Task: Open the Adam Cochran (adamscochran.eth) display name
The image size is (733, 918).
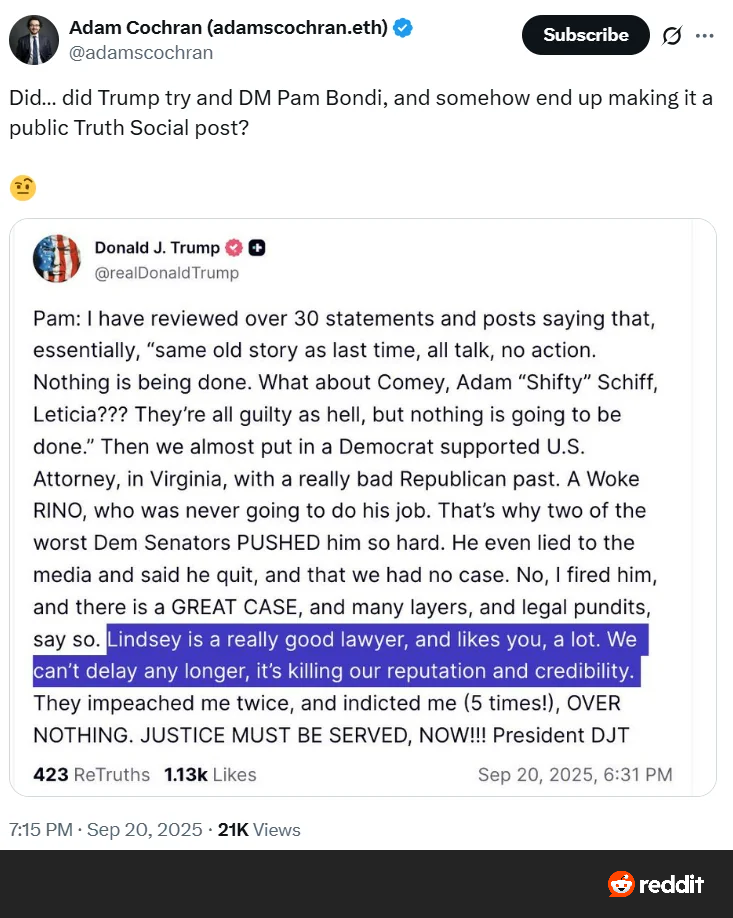Action: (228, 28)
